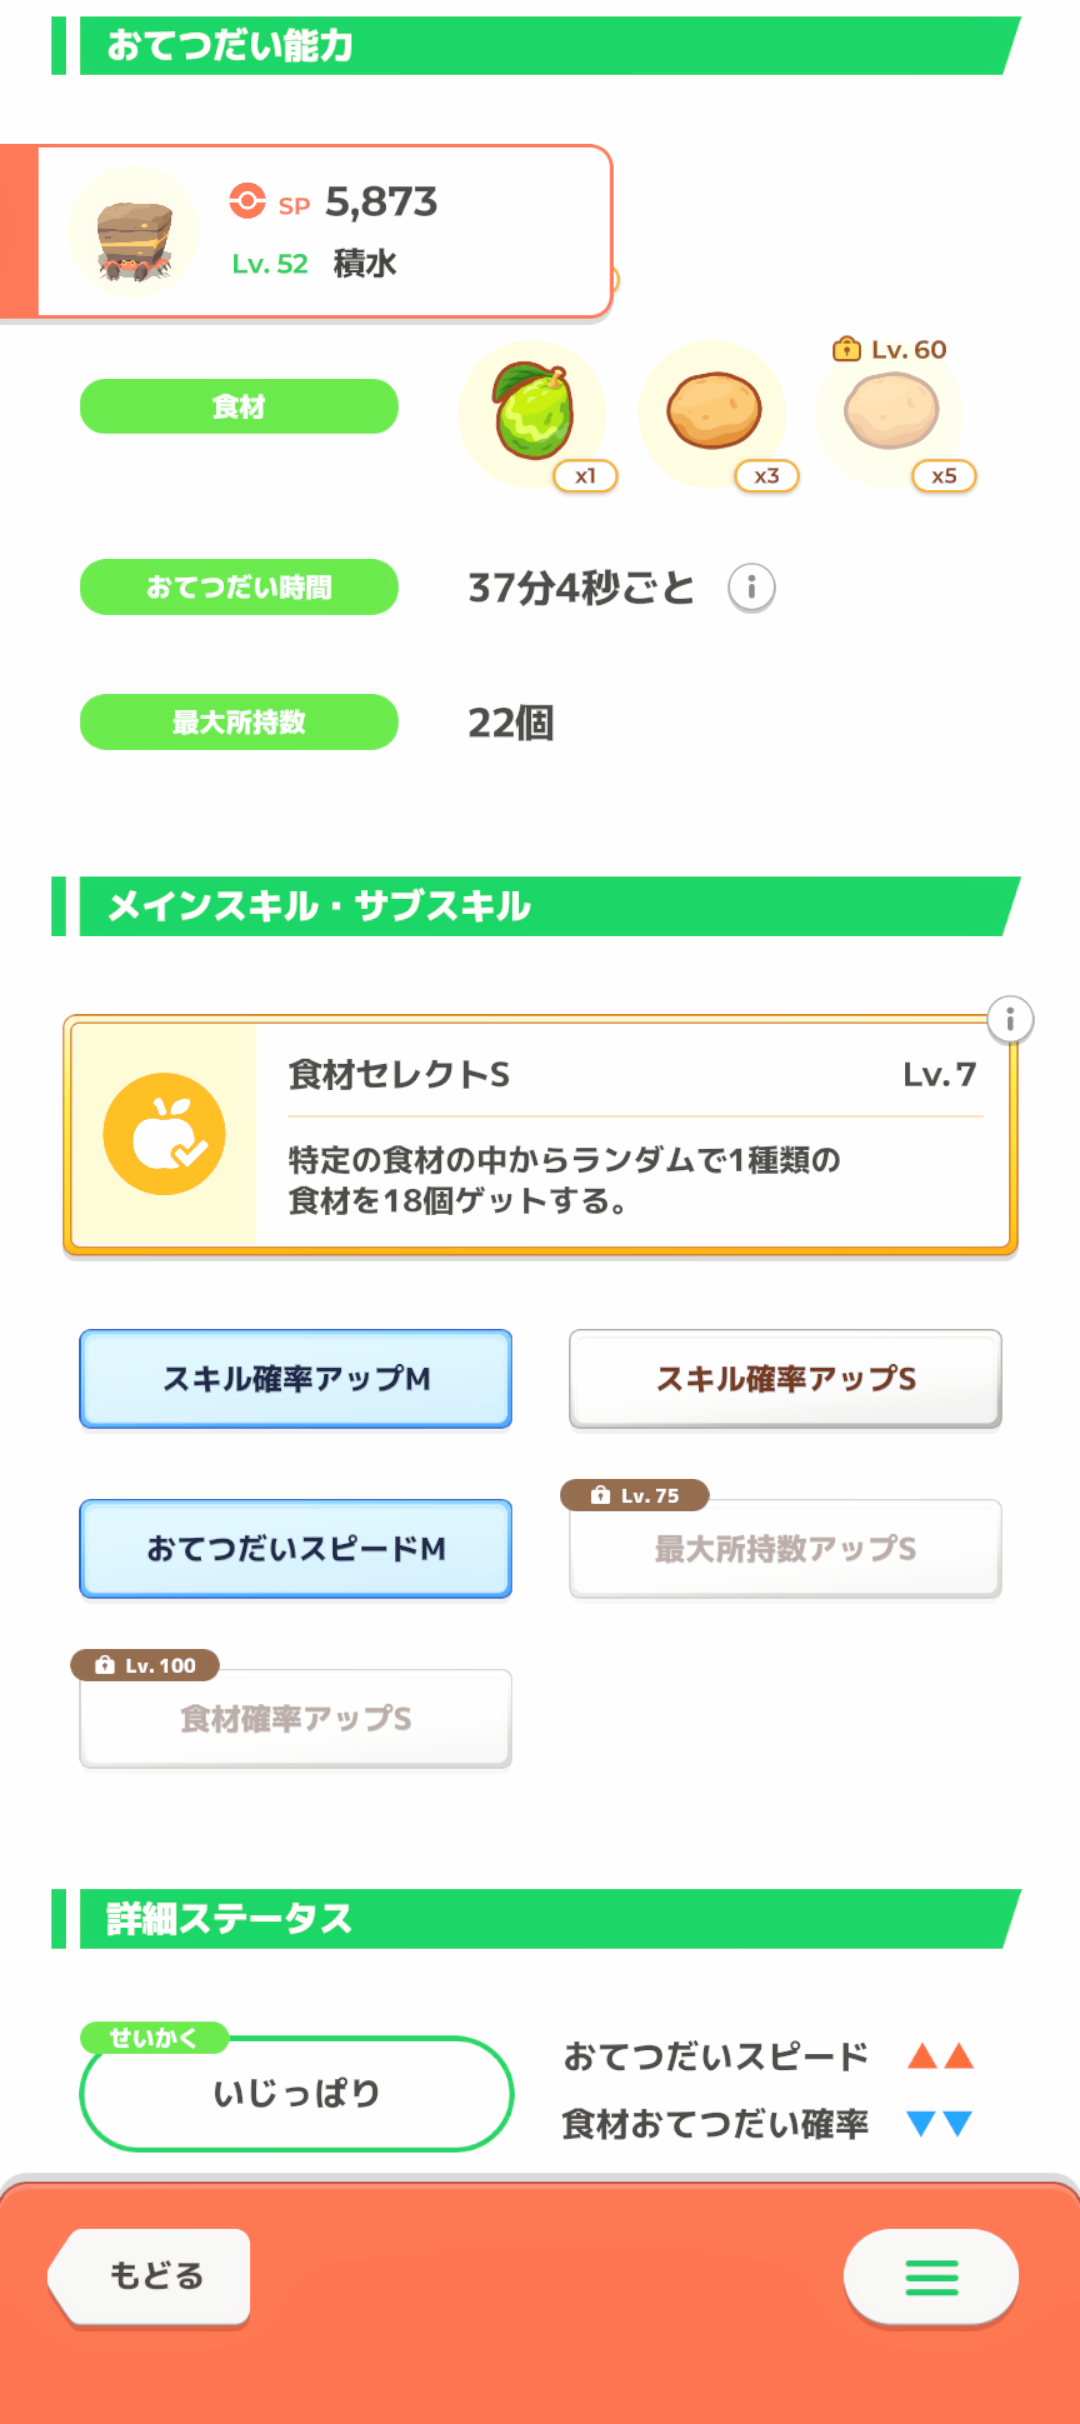The width and height of the screenshot is (1080, 2424).
Task: Select スキル確率アップM sub skill
Action: tap(296, 1379)
